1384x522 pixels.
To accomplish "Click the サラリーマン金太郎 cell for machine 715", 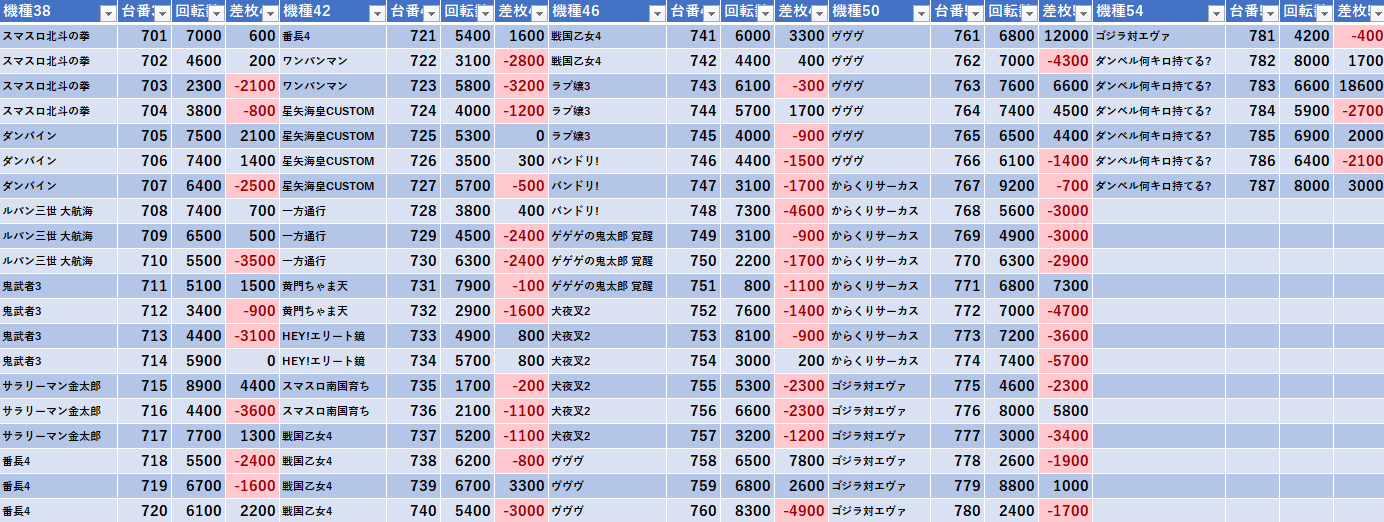I will coord(59,386).
